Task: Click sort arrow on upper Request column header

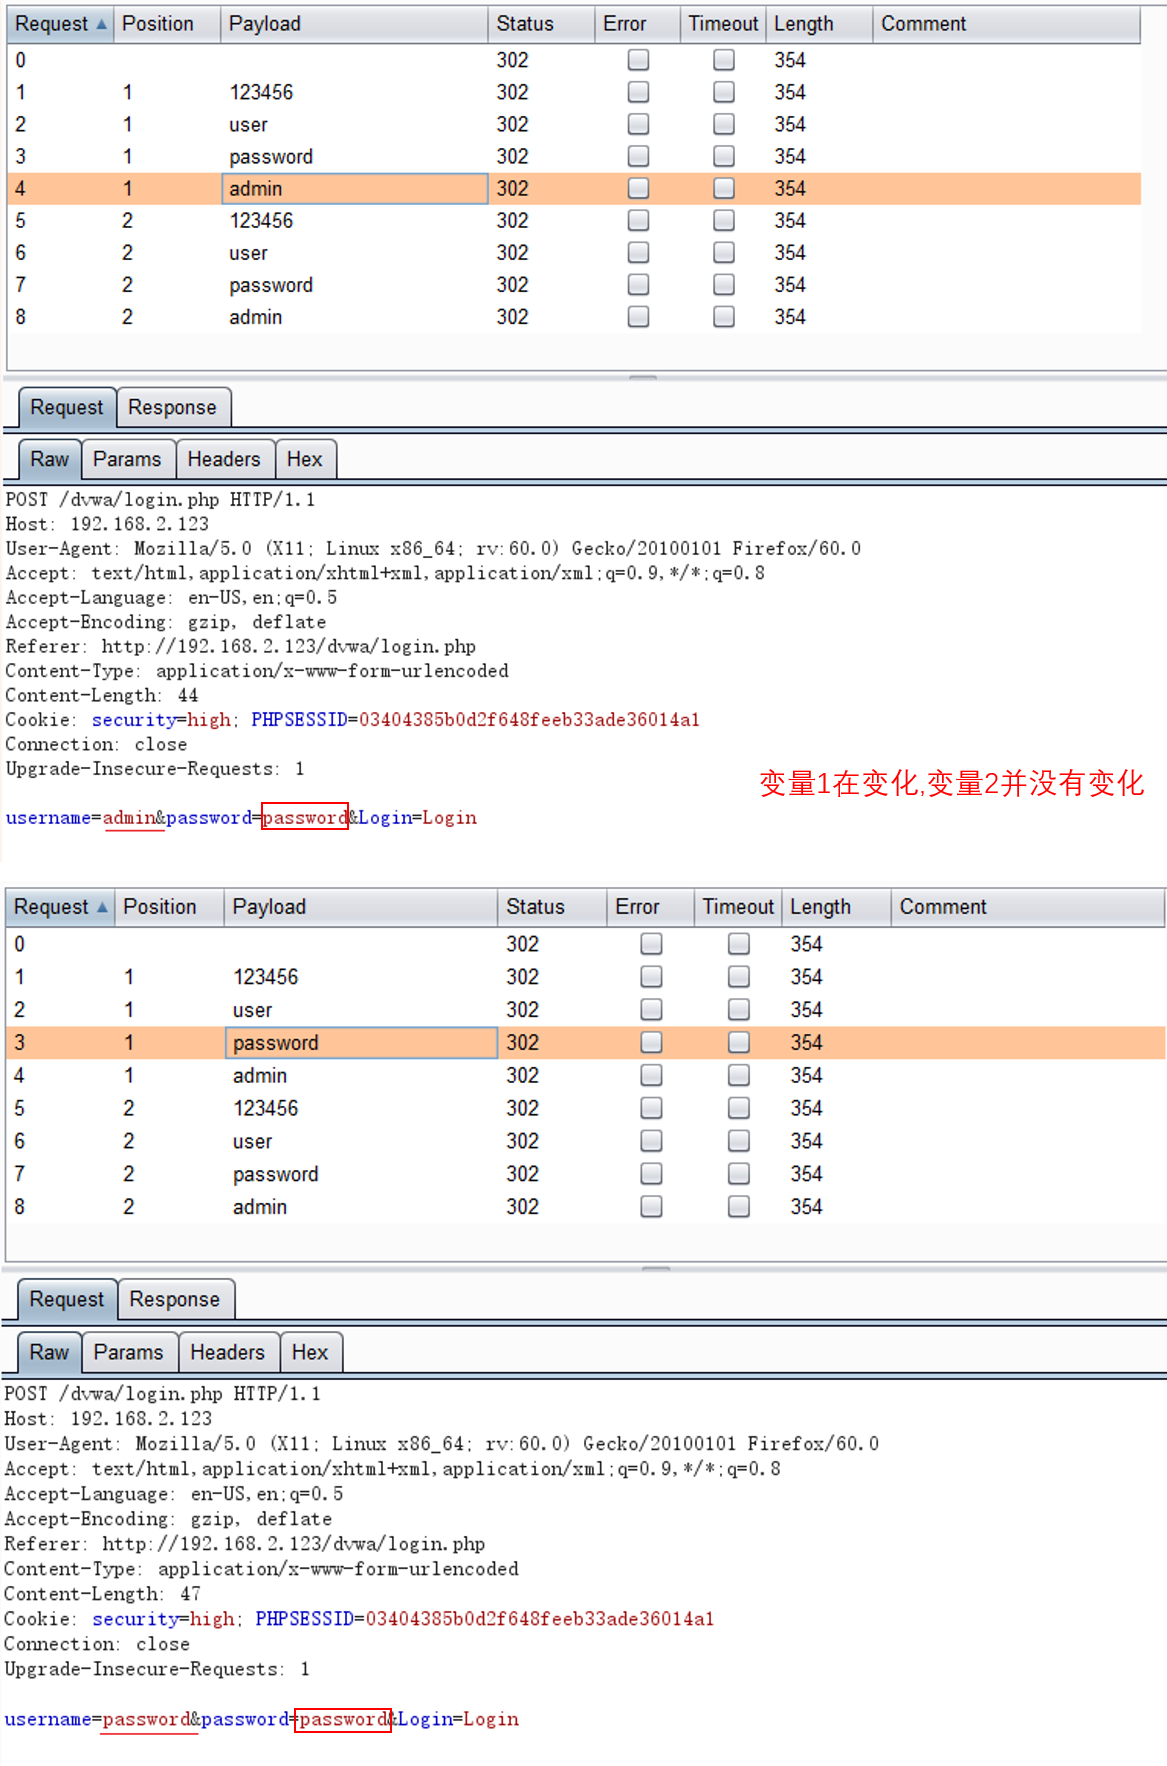Action: pyautogui.click(x=101, y=25)
